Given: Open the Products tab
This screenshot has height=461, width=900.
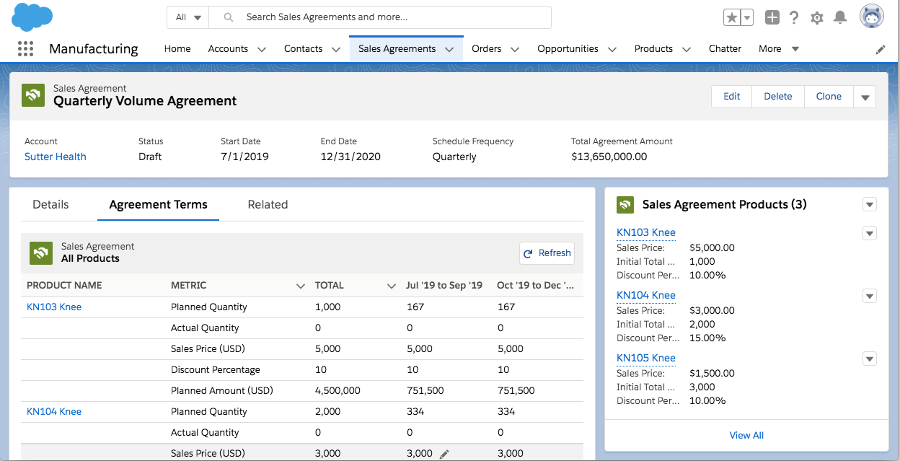Looking at the screenshot, I should point(653,49).
